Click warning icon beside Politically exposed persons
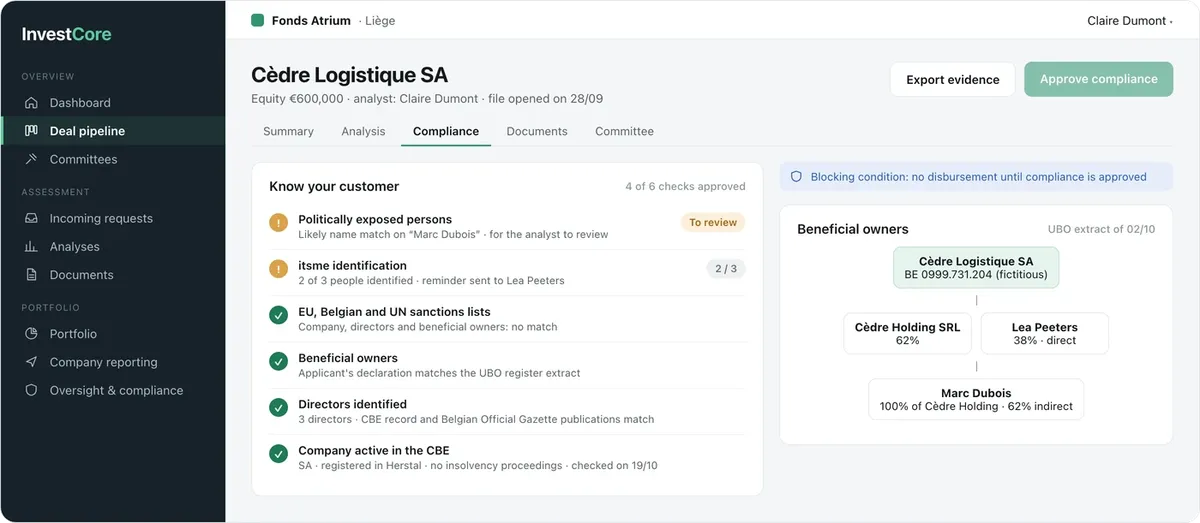Image resolution: width=1200 pixels, height=523 pixels. pos(279,223)
